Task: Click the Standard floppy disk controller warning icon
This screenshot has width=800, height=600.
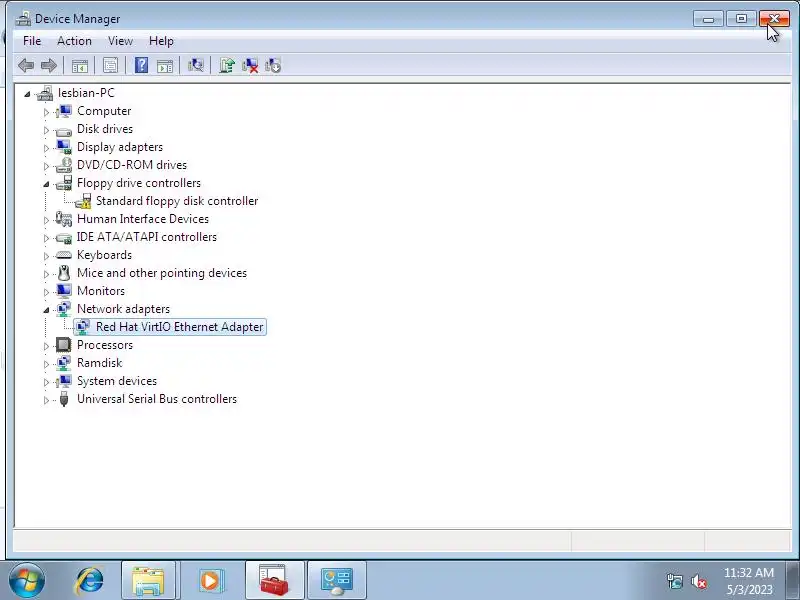Action: (83, 201)
